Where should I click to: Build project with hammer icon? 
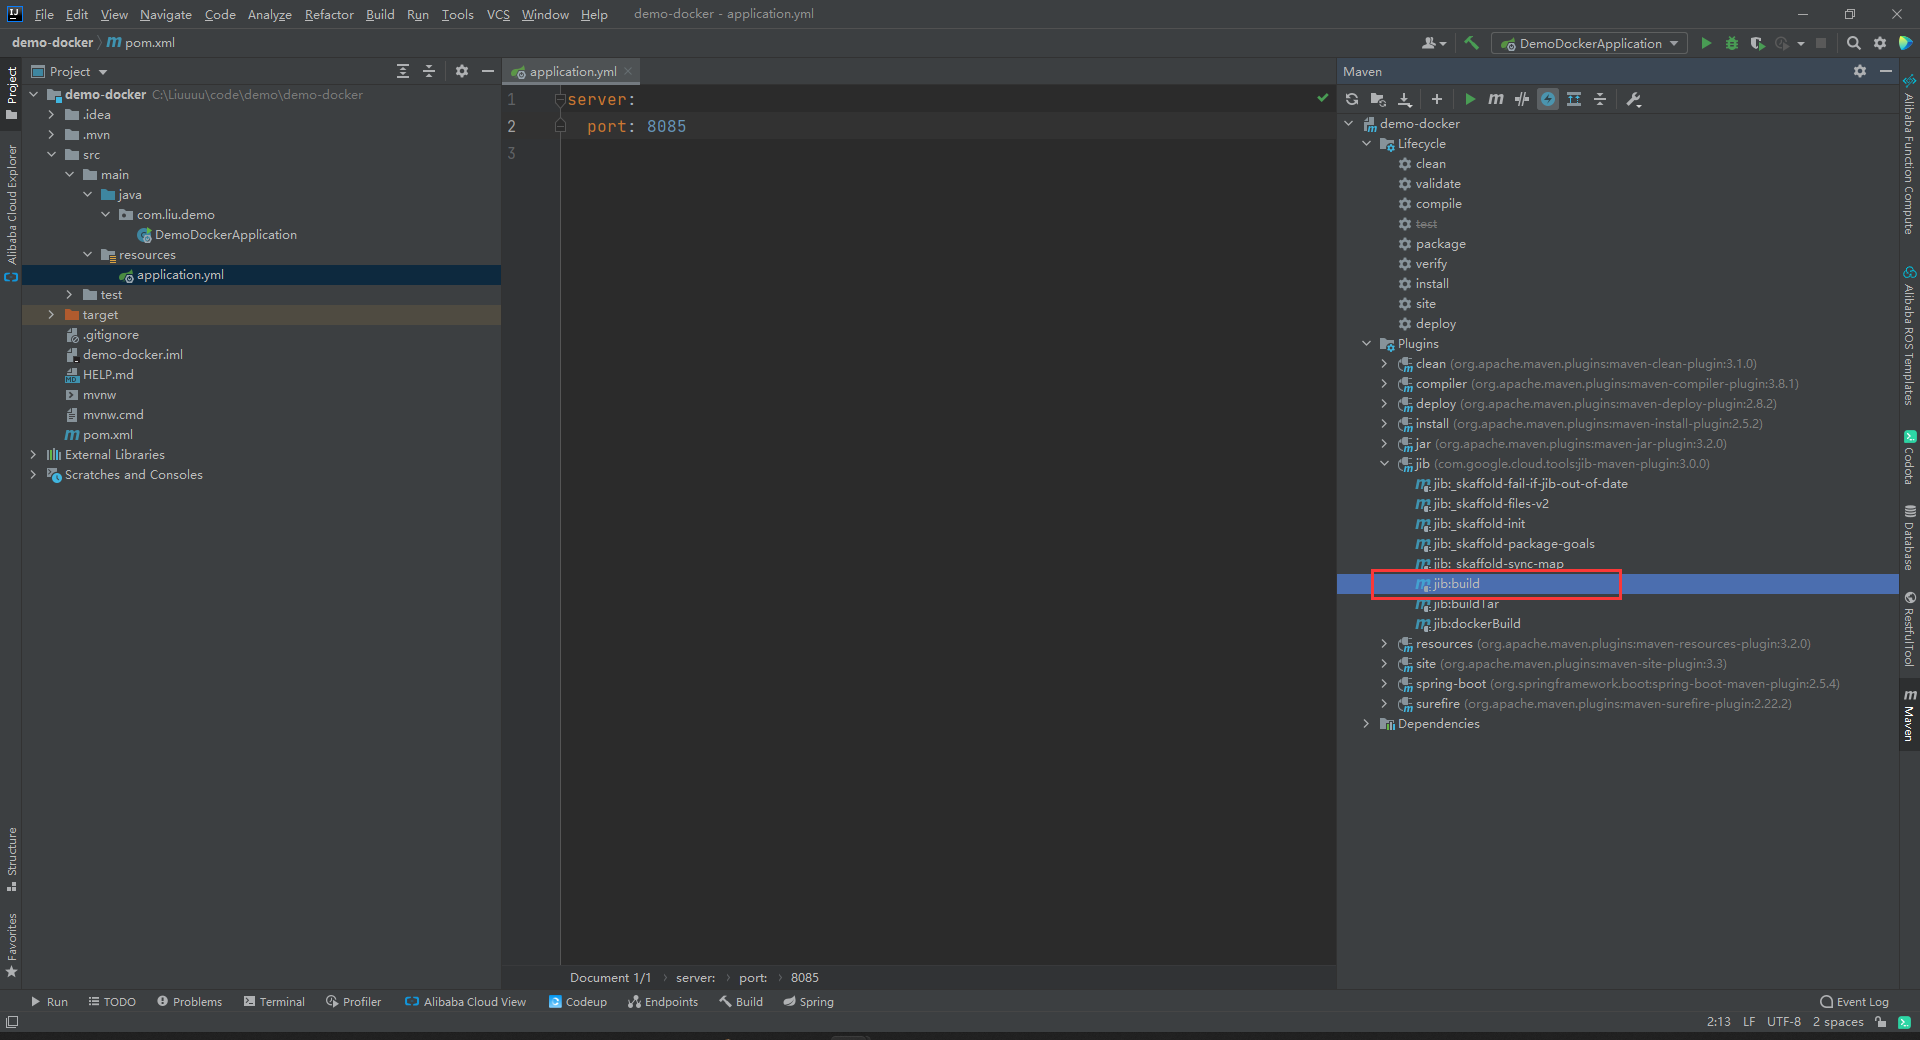(x=1471, y=43)
